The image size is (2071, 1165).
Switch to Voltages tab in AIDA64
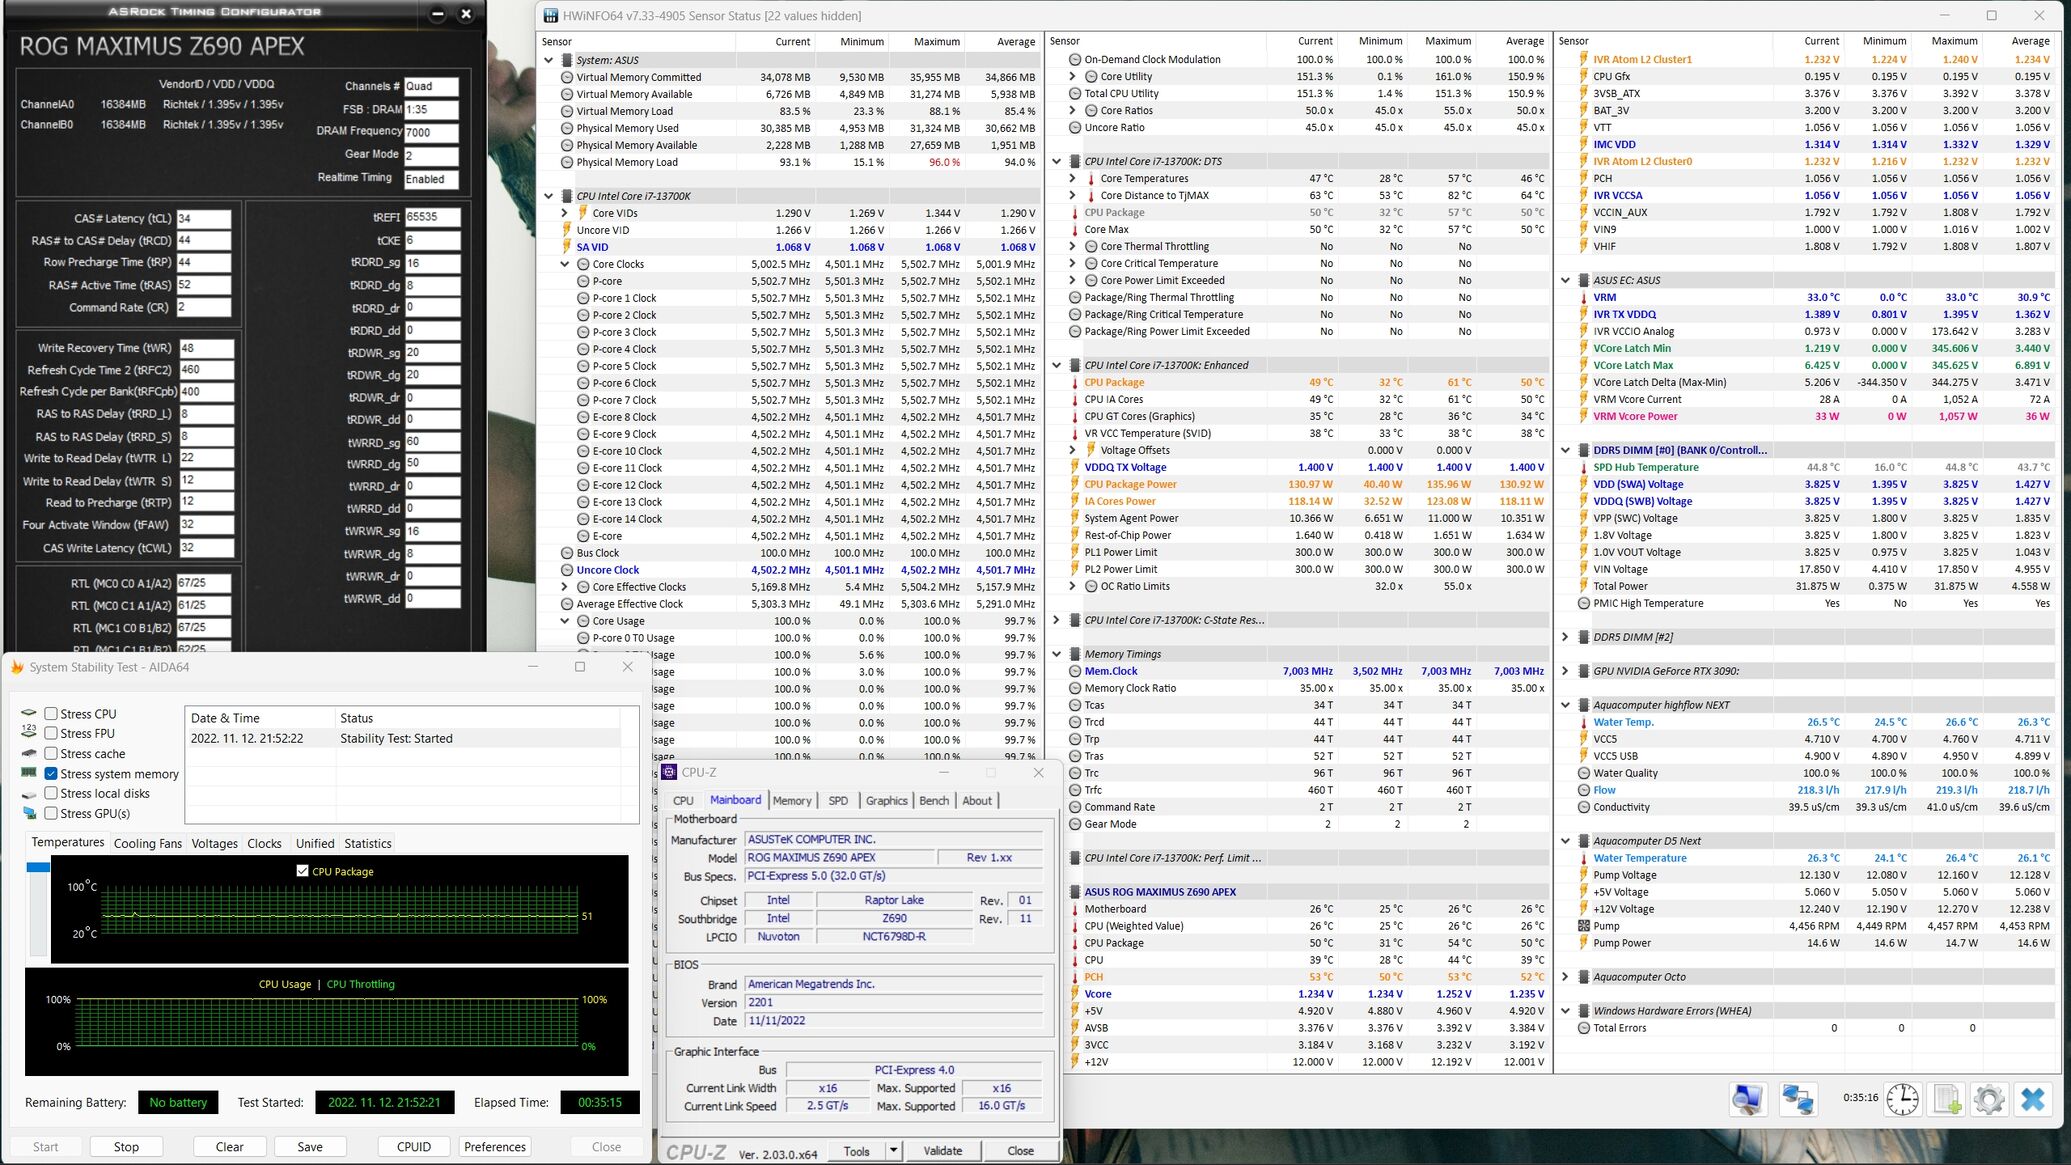[x=215, y=843]
